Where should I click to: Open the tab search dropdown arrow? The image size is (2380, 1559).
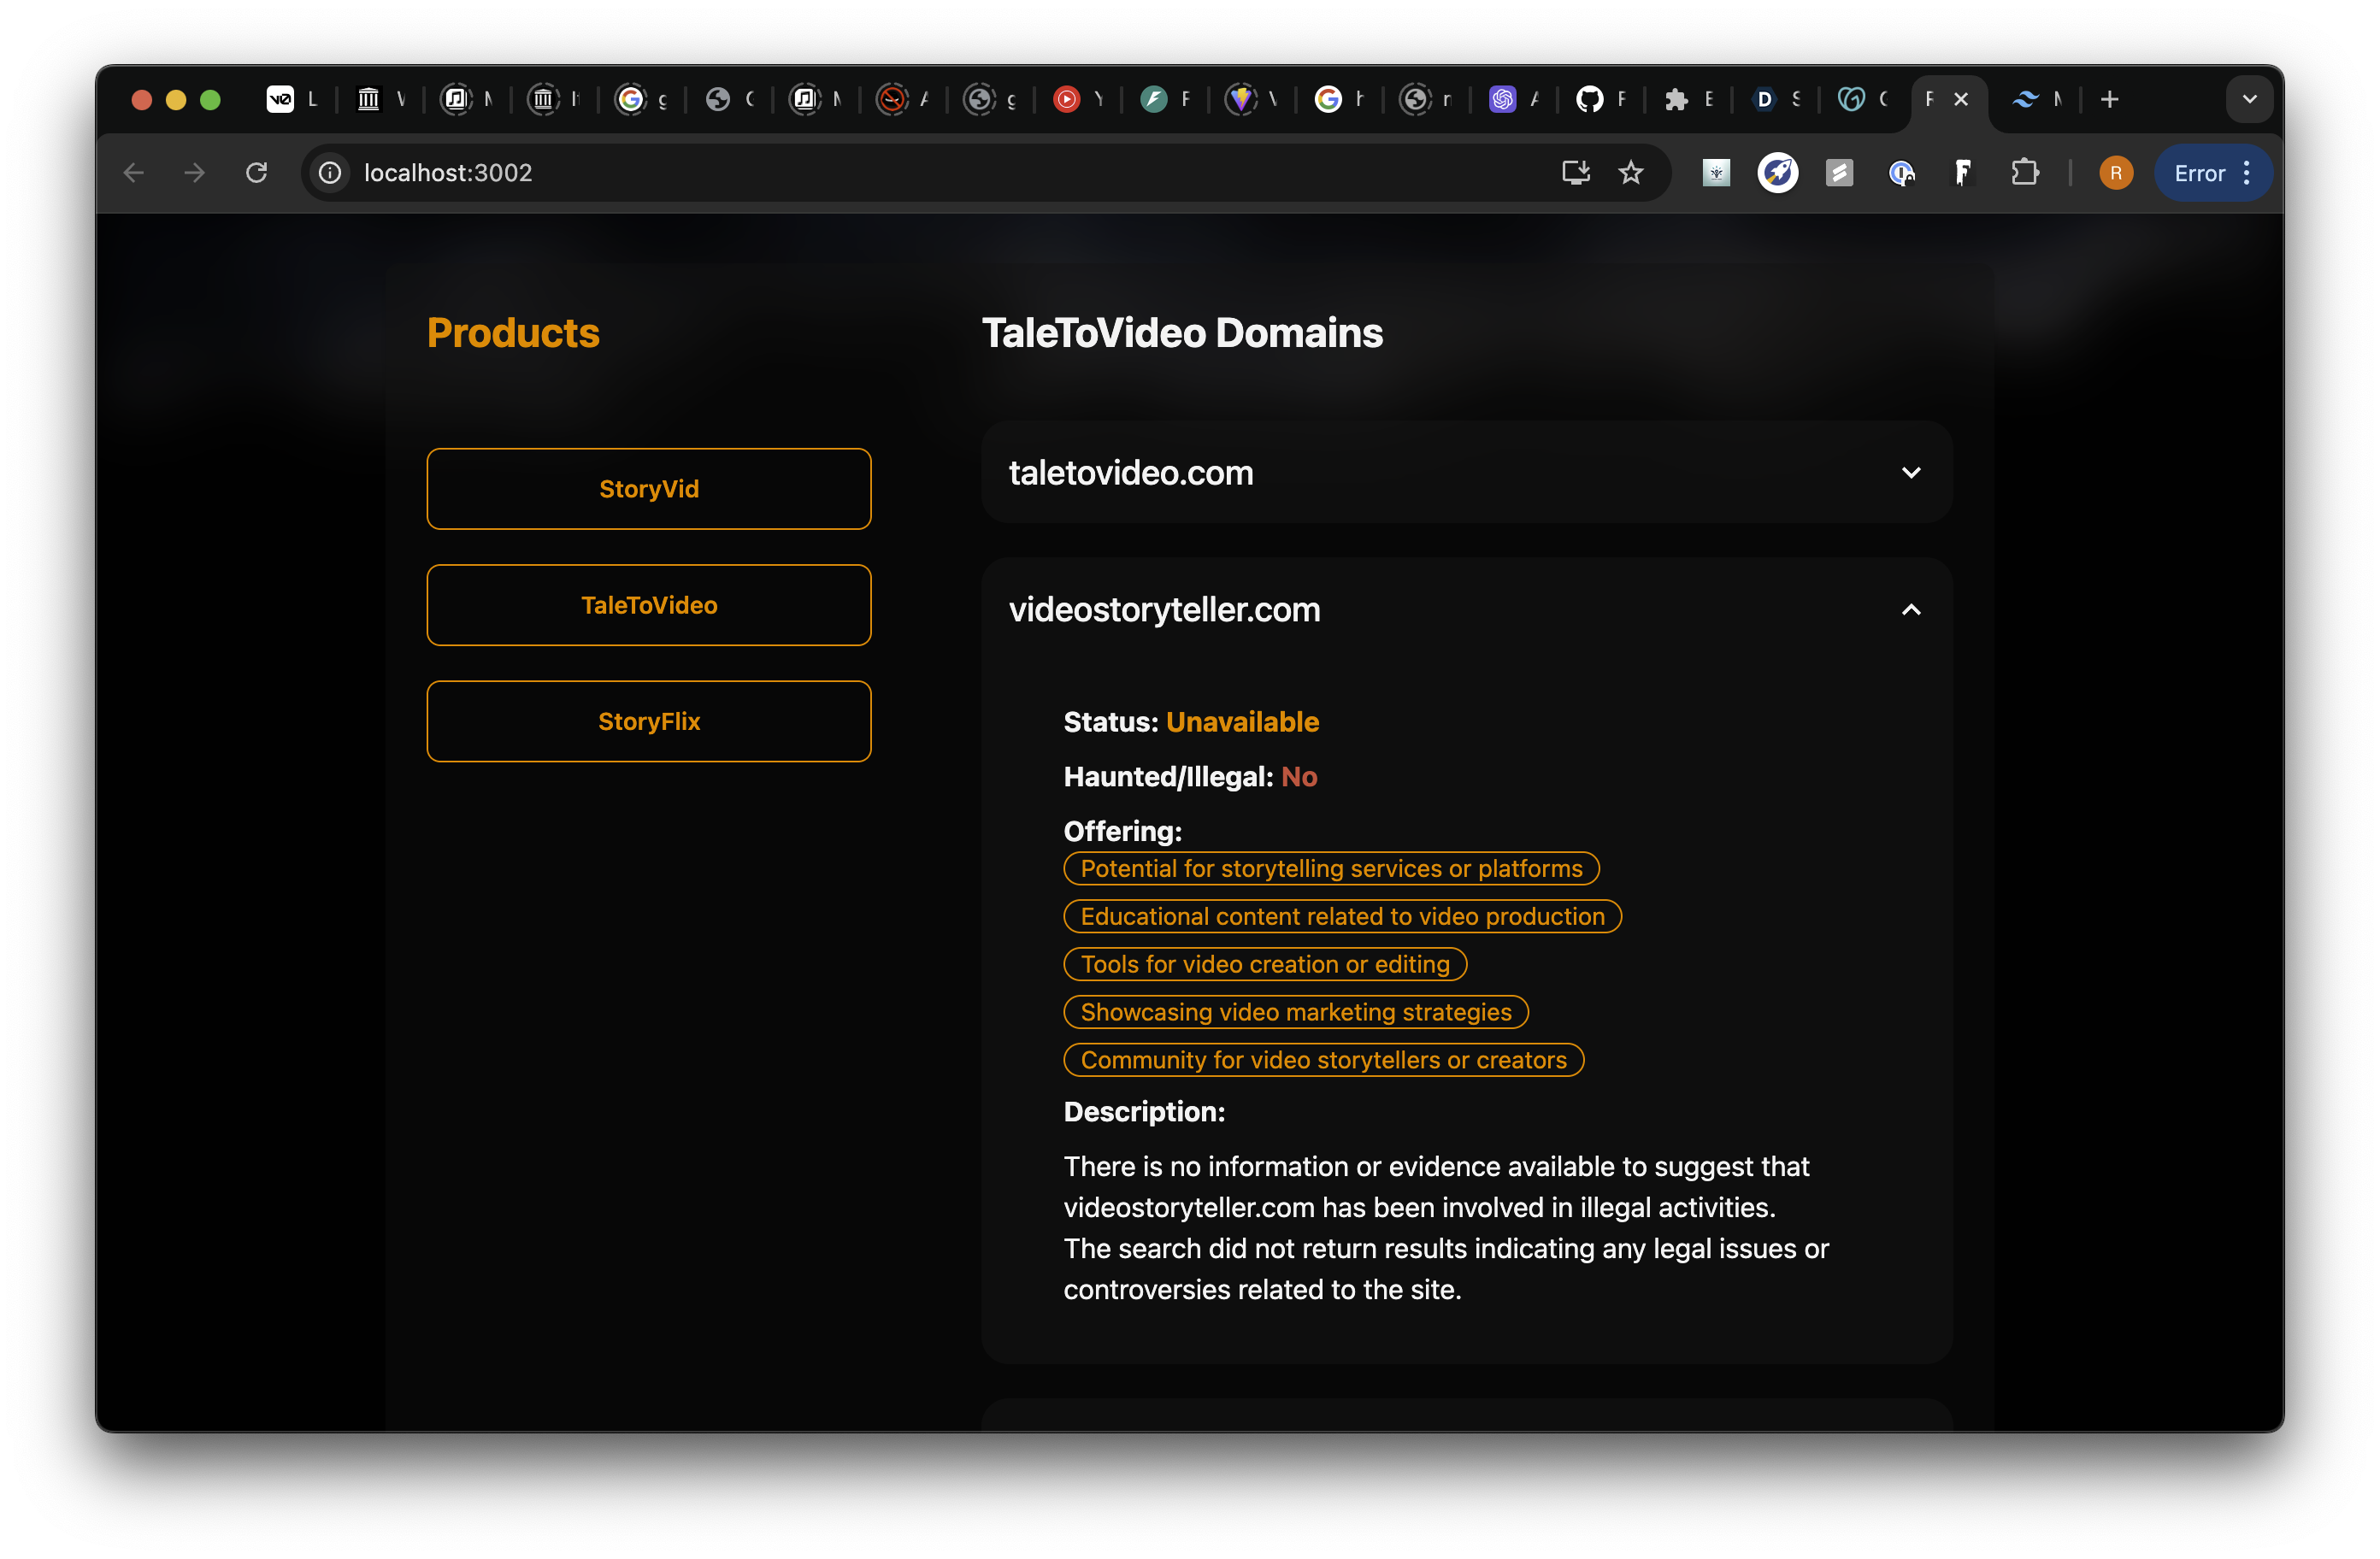[2249, 99]
